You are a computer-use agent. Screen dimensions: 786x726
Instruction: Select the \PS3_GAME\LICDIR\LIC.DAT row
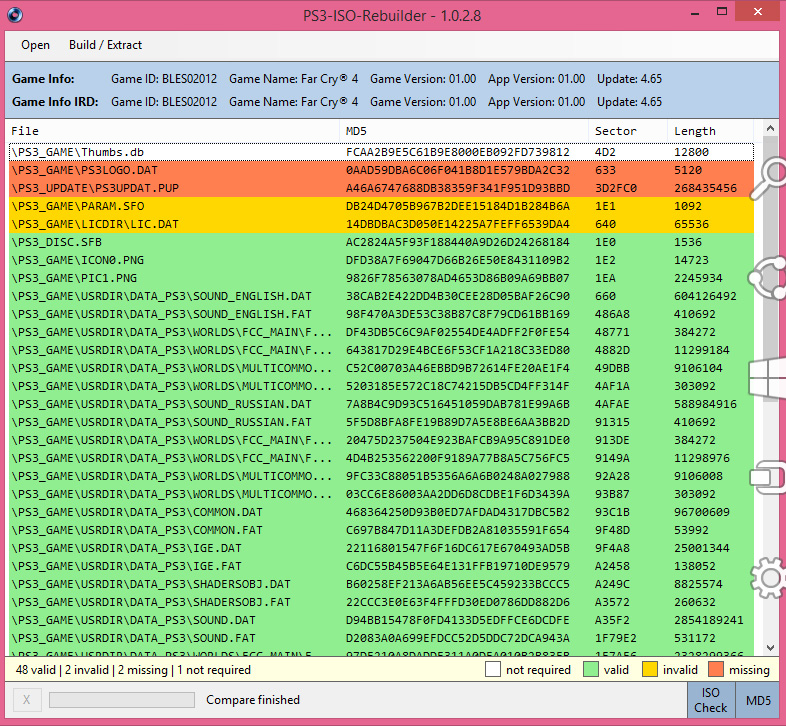coord(381,224)
